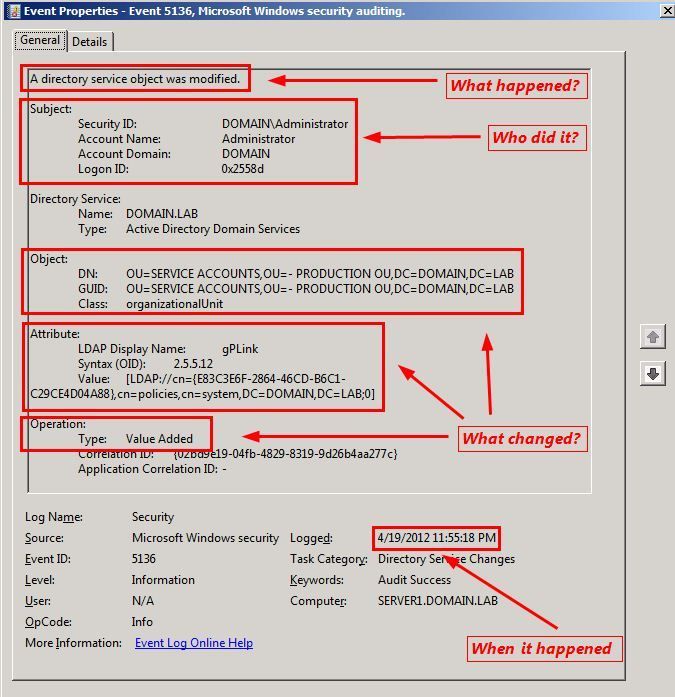Click the Directory Service name DOMAIN.LAB
Screen dimensions: 675x697
coord(162,214)
